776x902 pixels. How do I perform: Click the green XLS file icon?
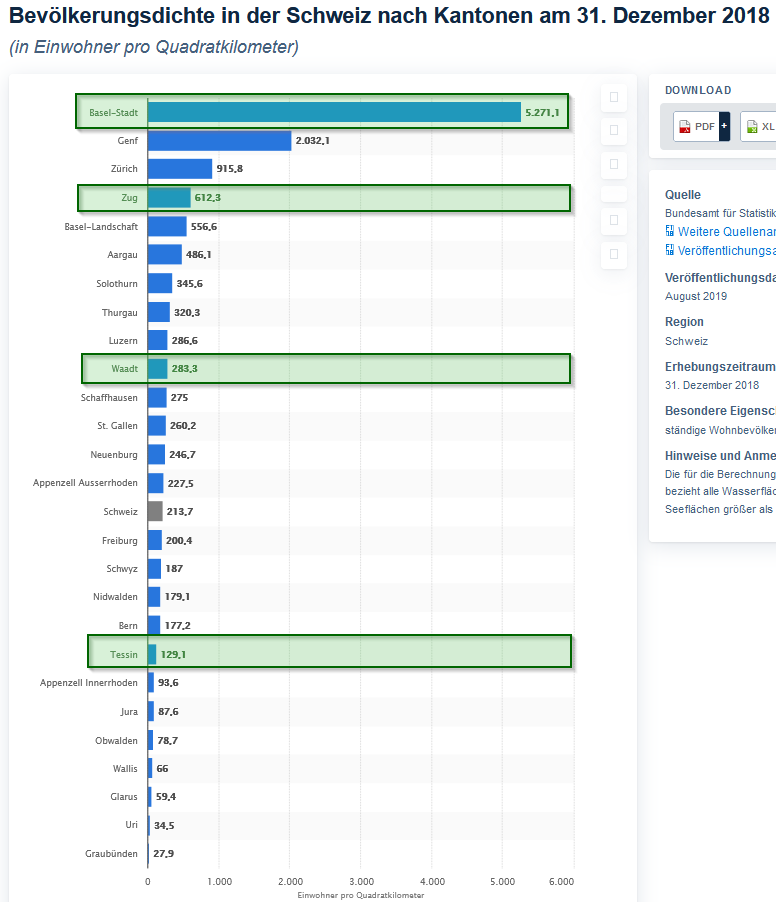coord(752,127)
